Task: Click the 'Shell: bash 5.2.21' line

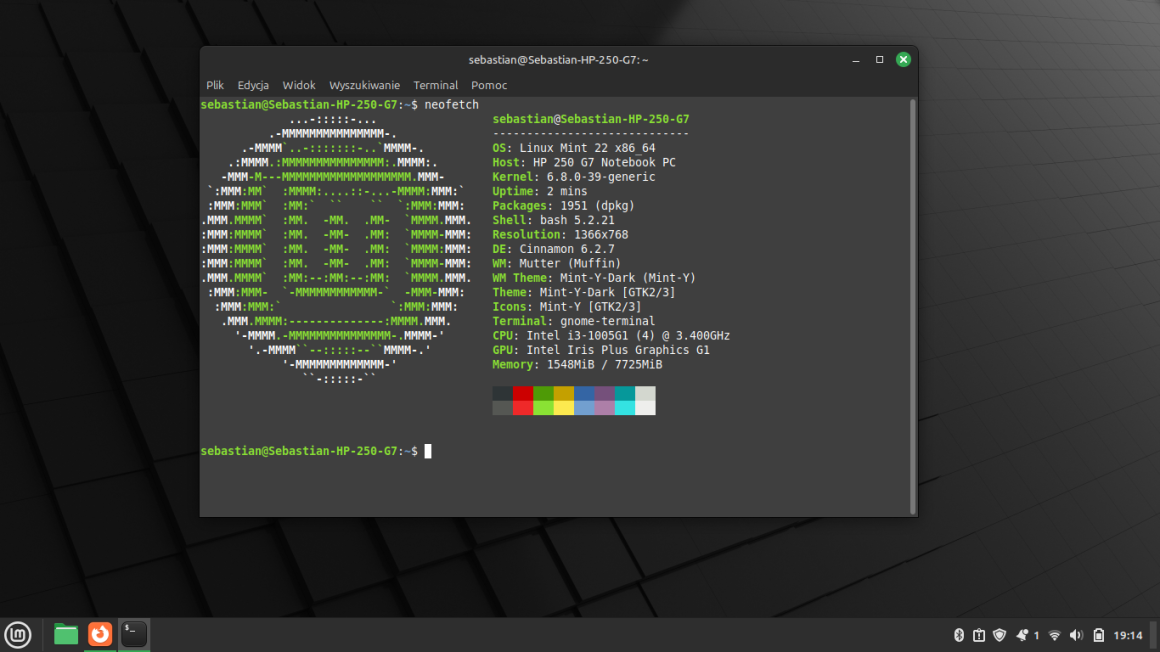Action: coord(553,220)
